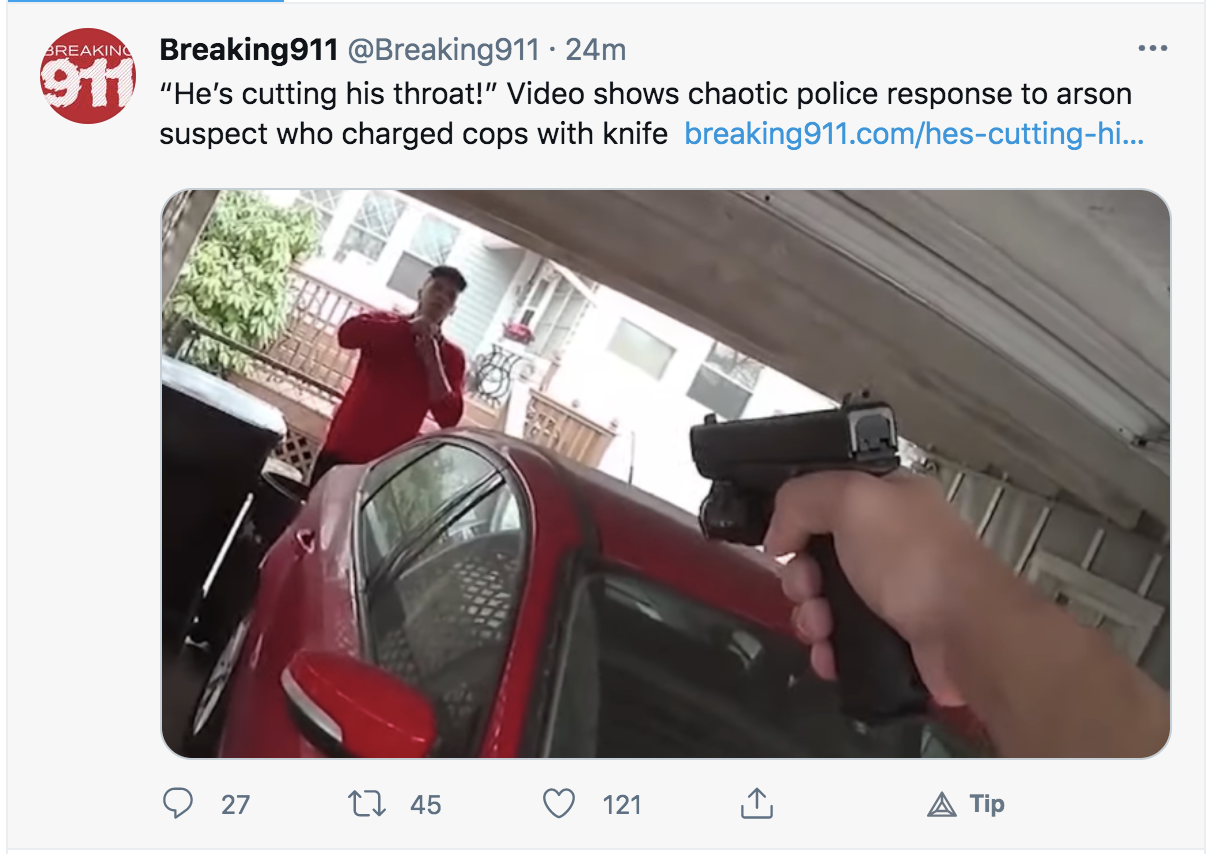1214x854 pixels.
Task: Click the 121 likes count
Action: click(x=621, y=804)
